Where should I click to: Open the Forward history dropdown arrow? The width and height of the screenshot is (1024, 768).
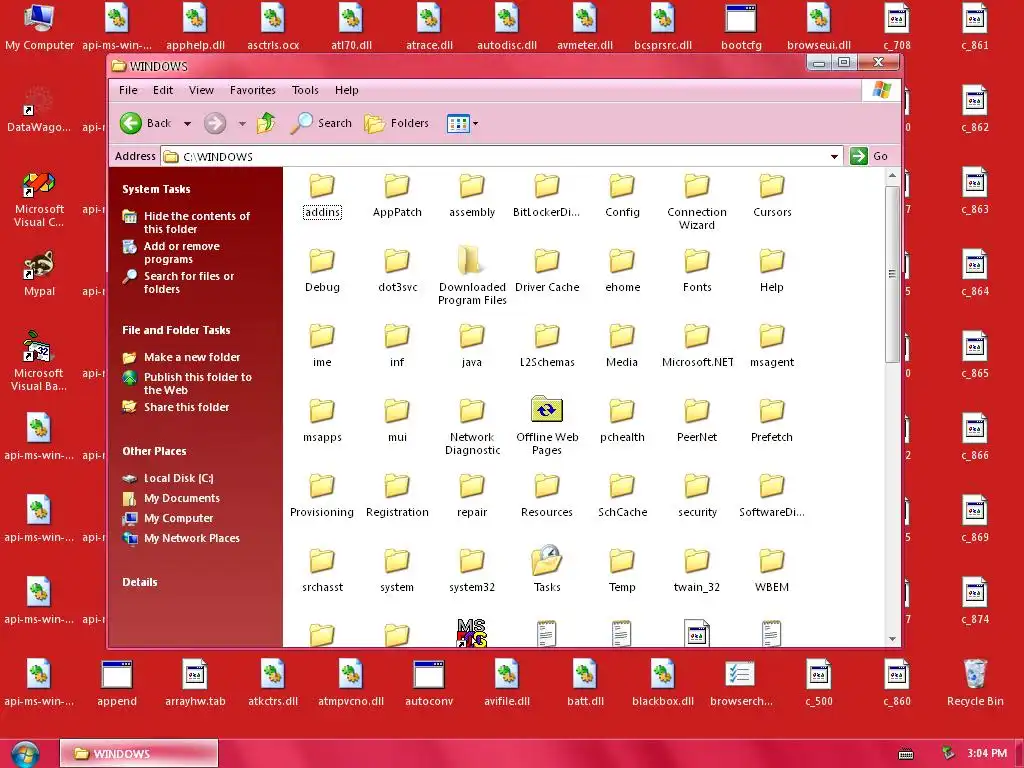point(242,123)
